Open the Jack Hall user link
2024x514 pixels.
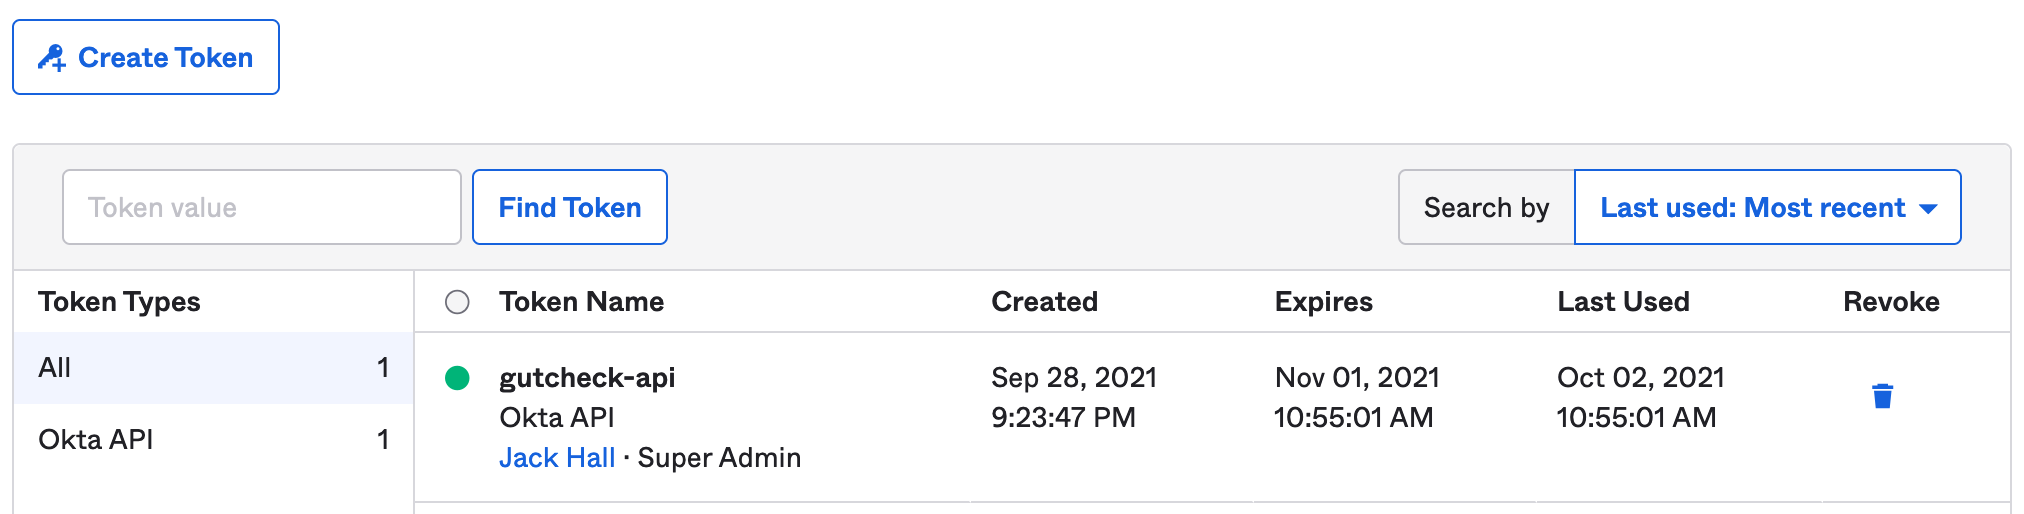click(557, 458)
